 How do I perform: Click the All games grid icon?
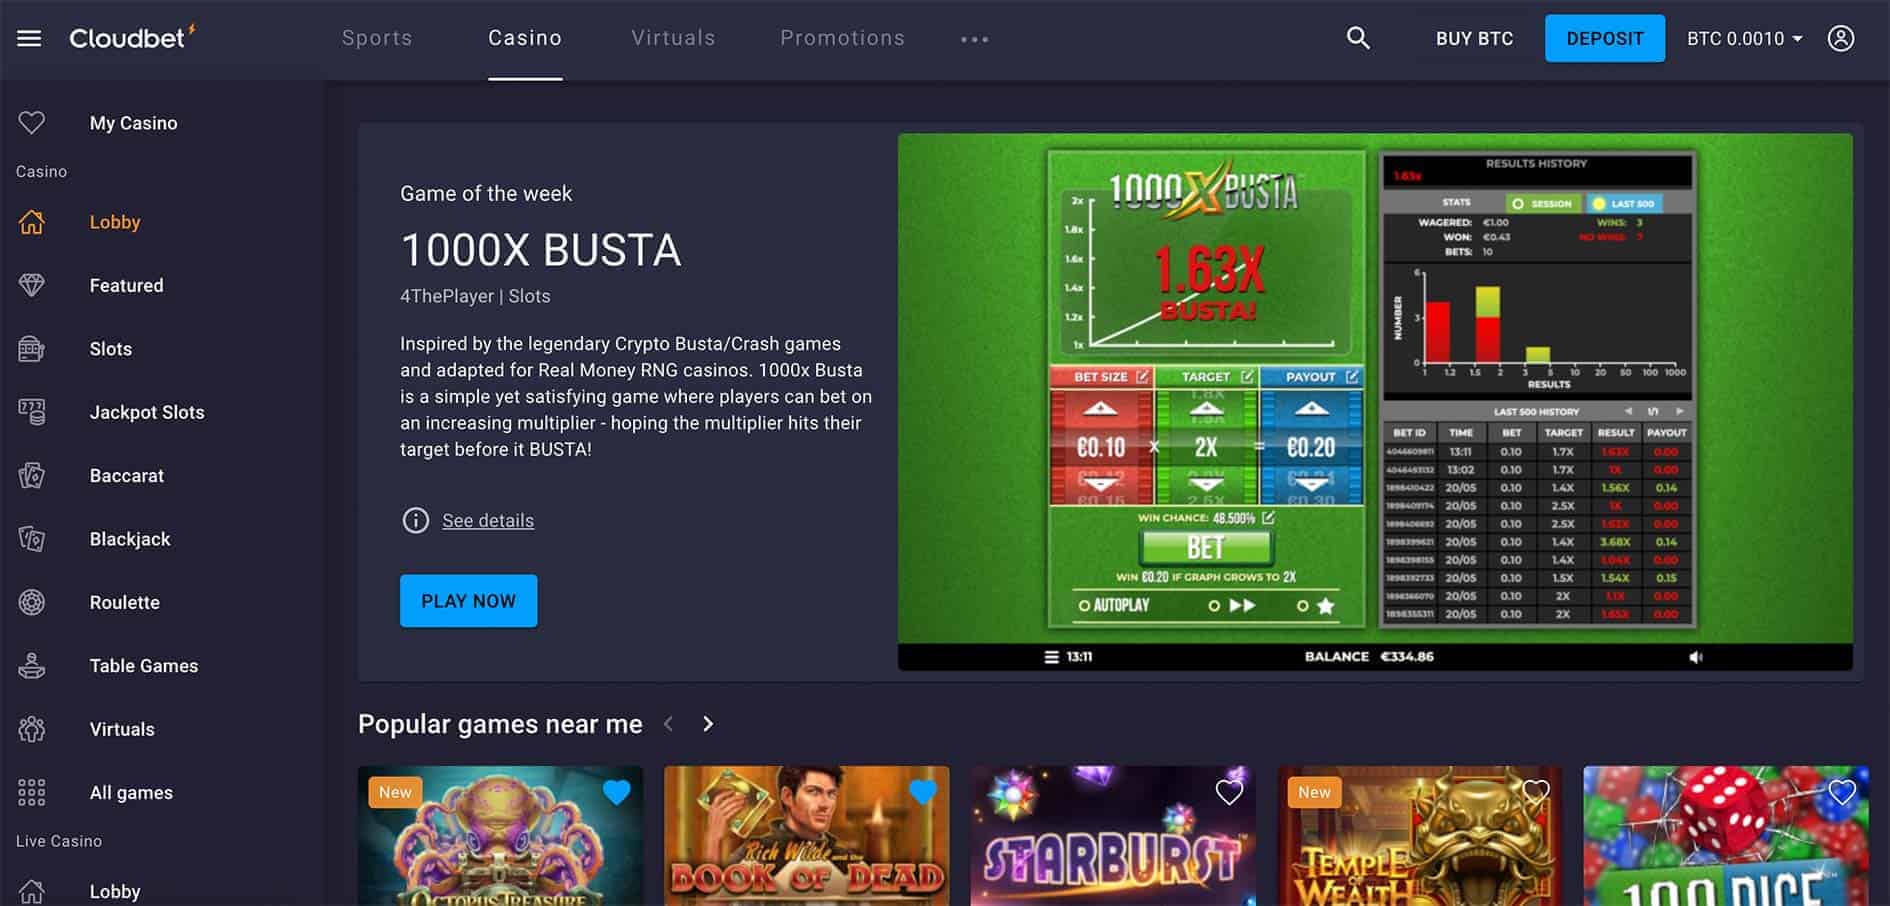(32, 792)
